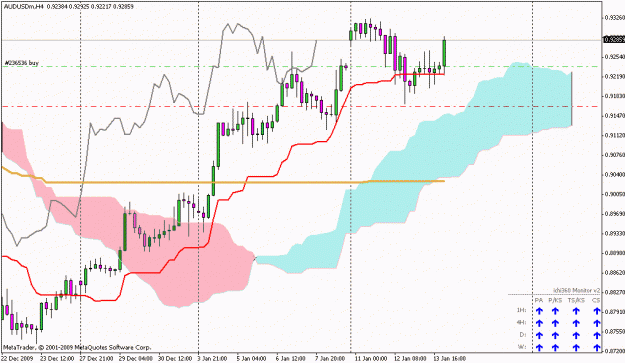
Task: Click the W row PA arrow
Action: click(x=539, y=347)
